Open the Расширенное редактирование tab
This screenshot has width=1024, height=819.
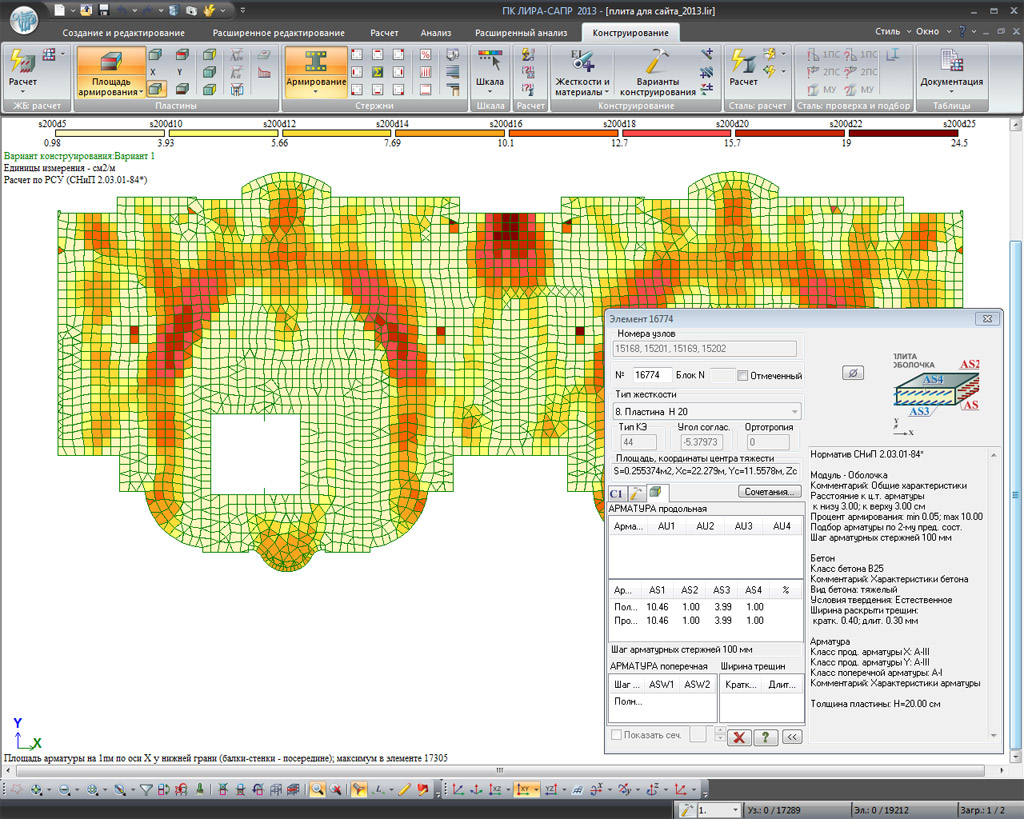coord(278,33)
